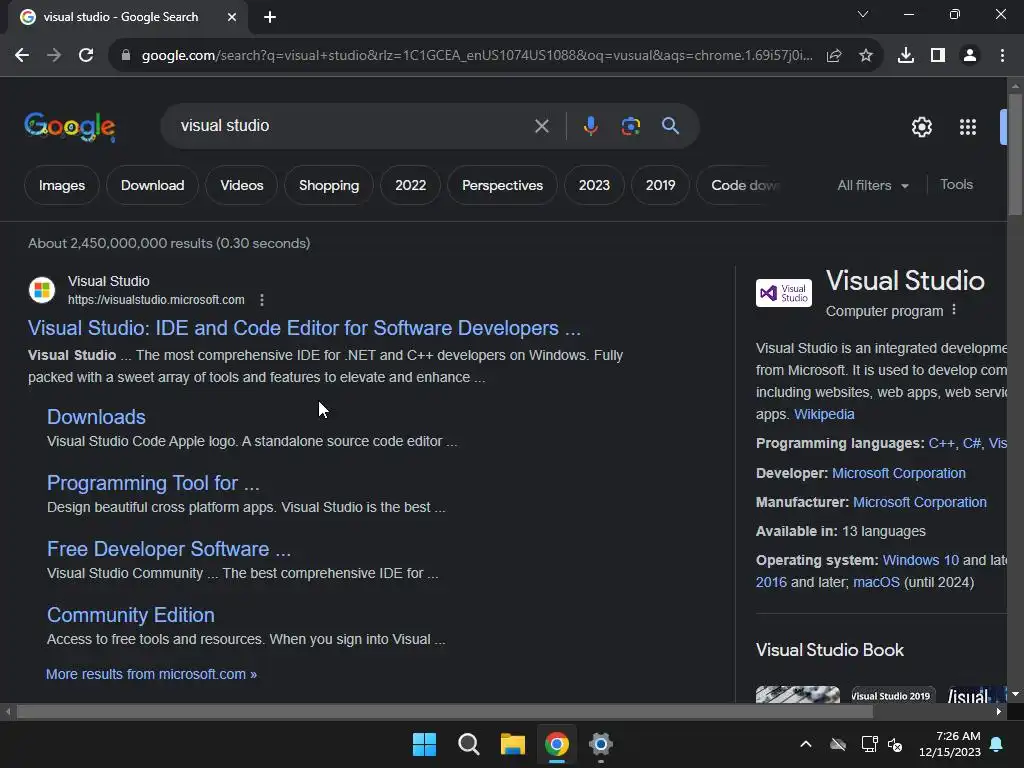Click the browser forward arrow

pos(54,56)
